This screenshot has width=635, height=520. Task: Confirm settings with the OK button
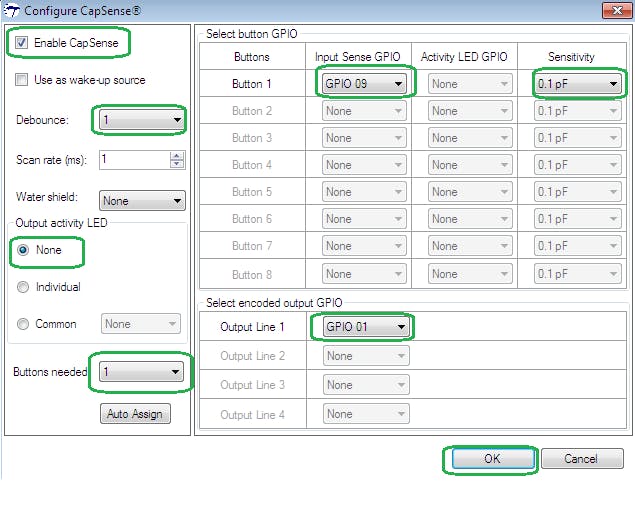tap(493, 458)
